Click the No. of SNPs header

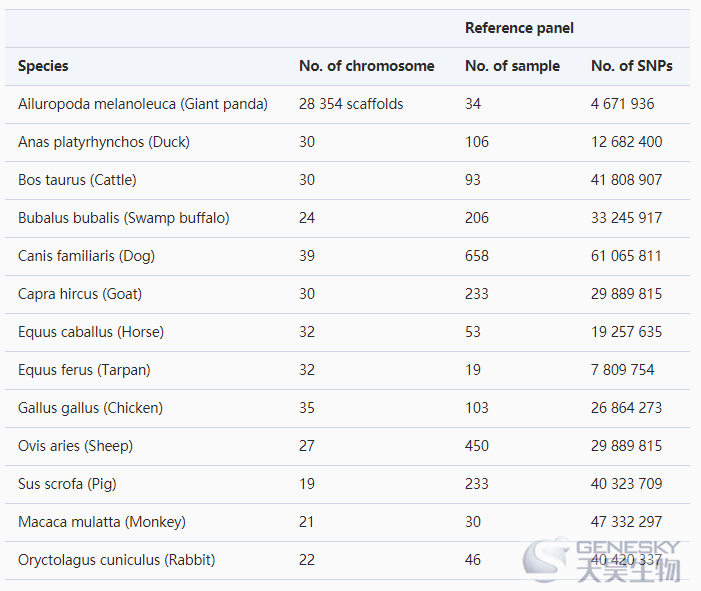click(x=632, y=66)
